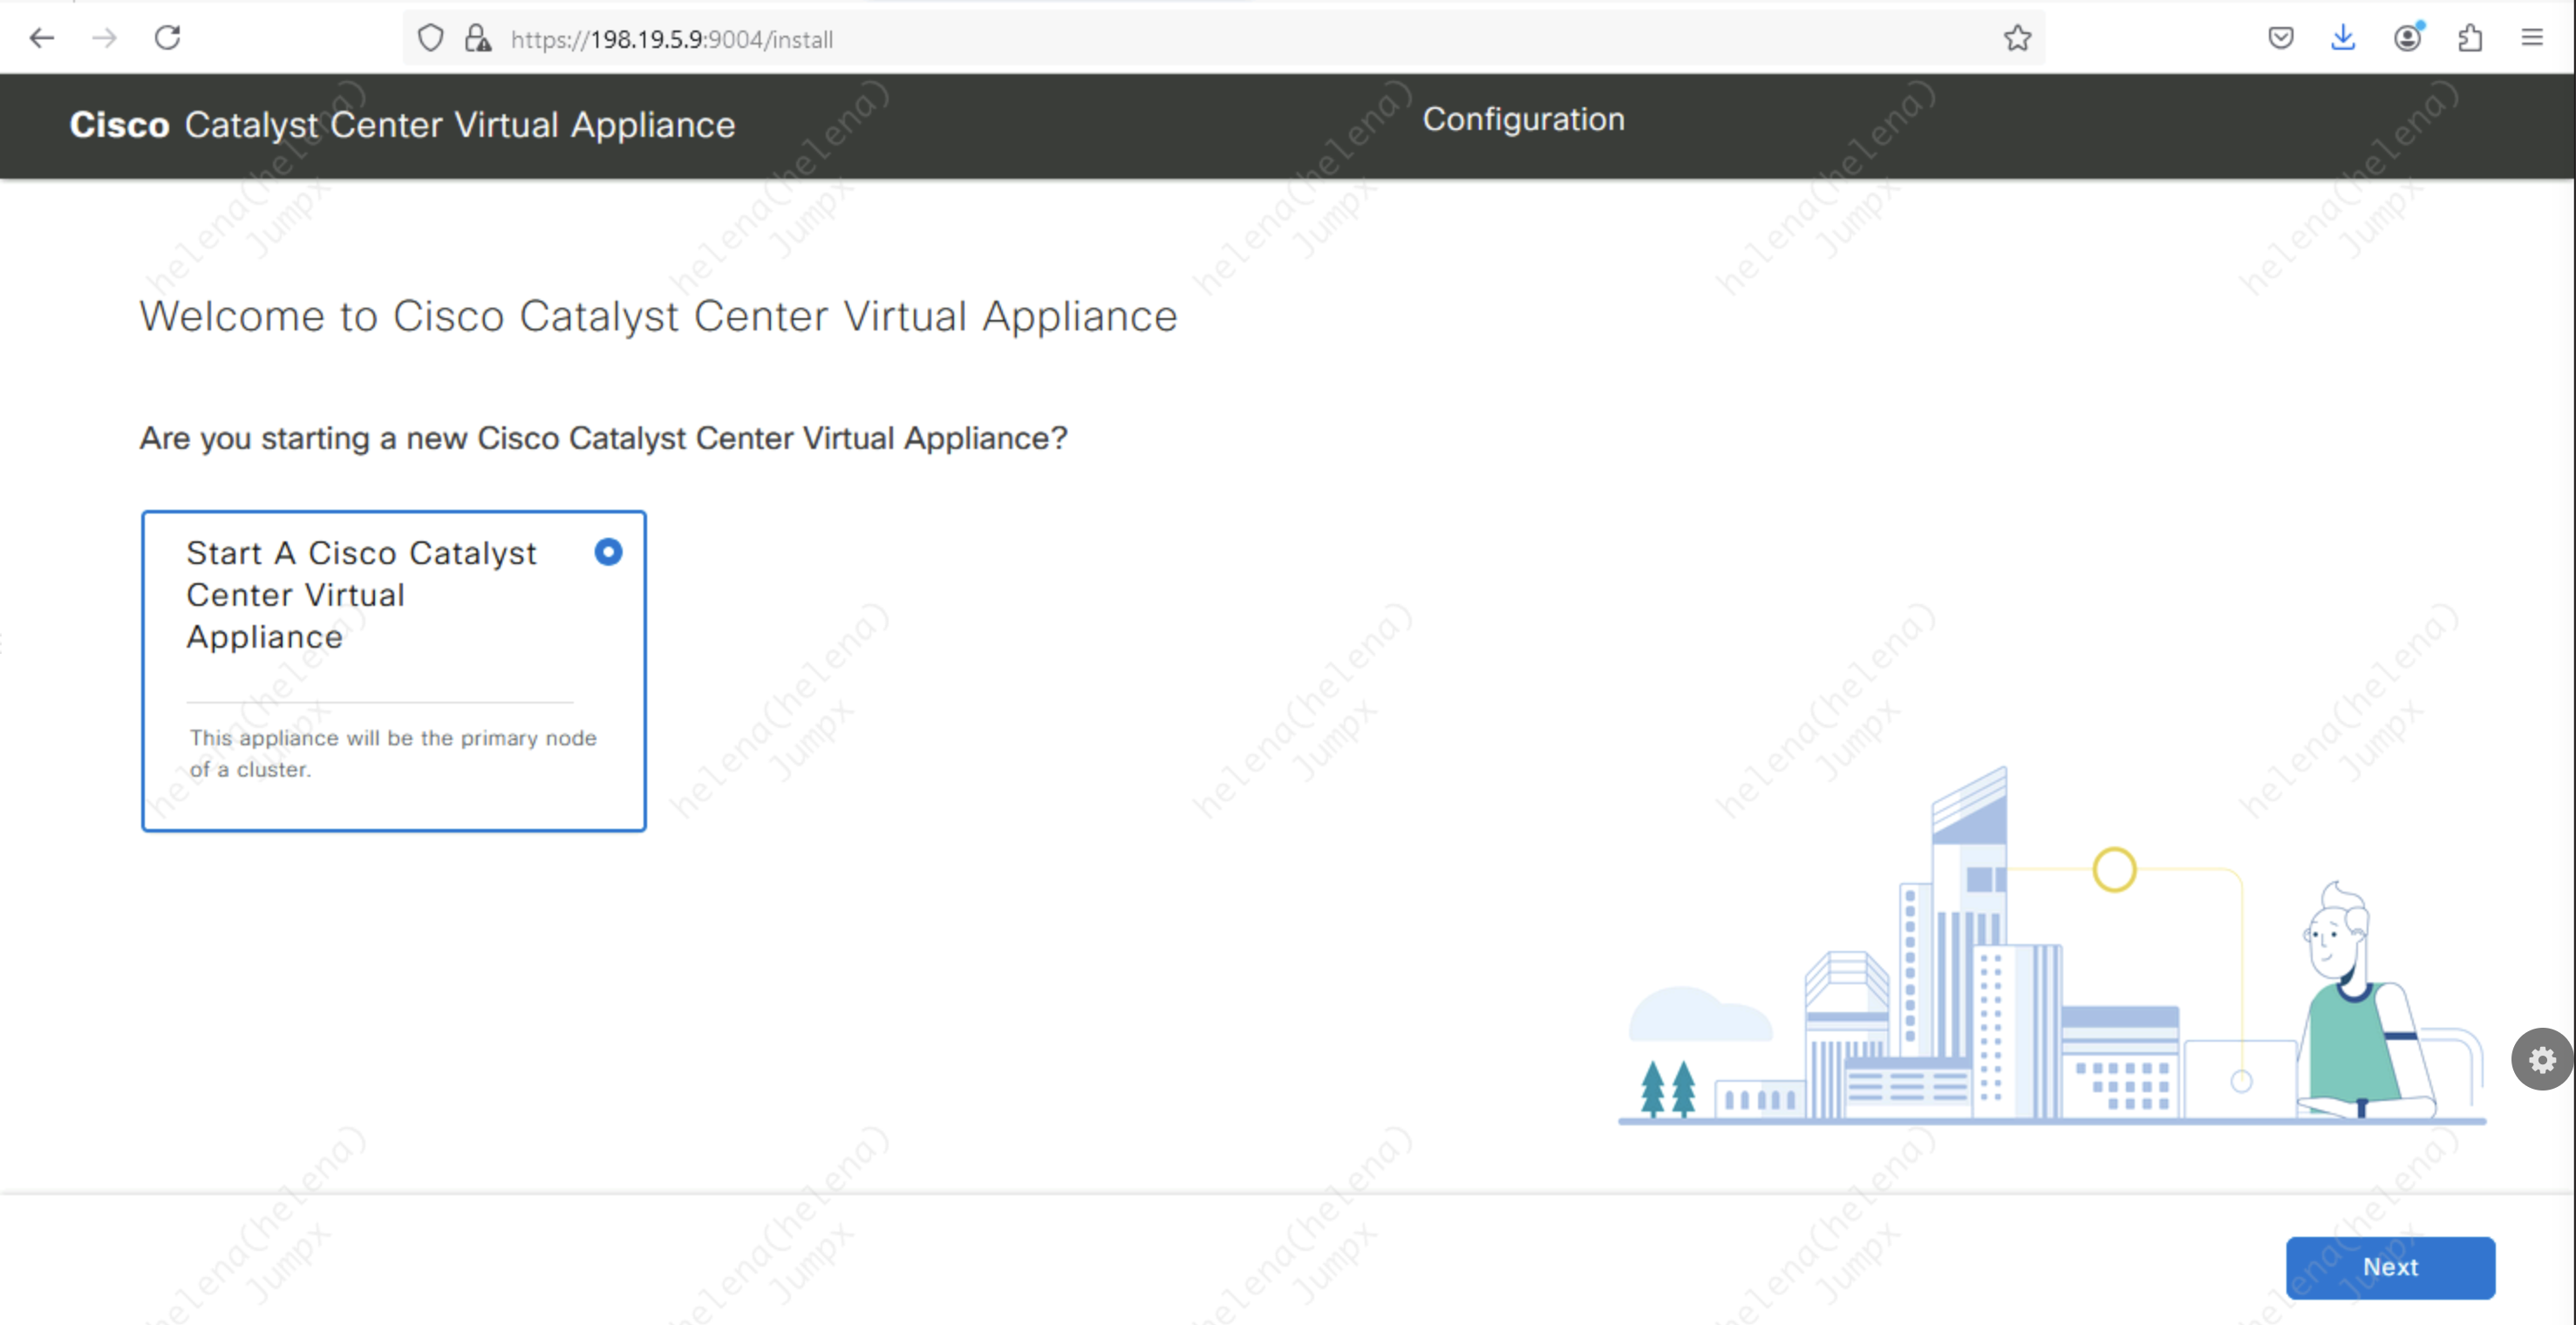2576x1325 pixels.
Task: Open the Extensions puzzle icon
Action: pos(2470,38)
